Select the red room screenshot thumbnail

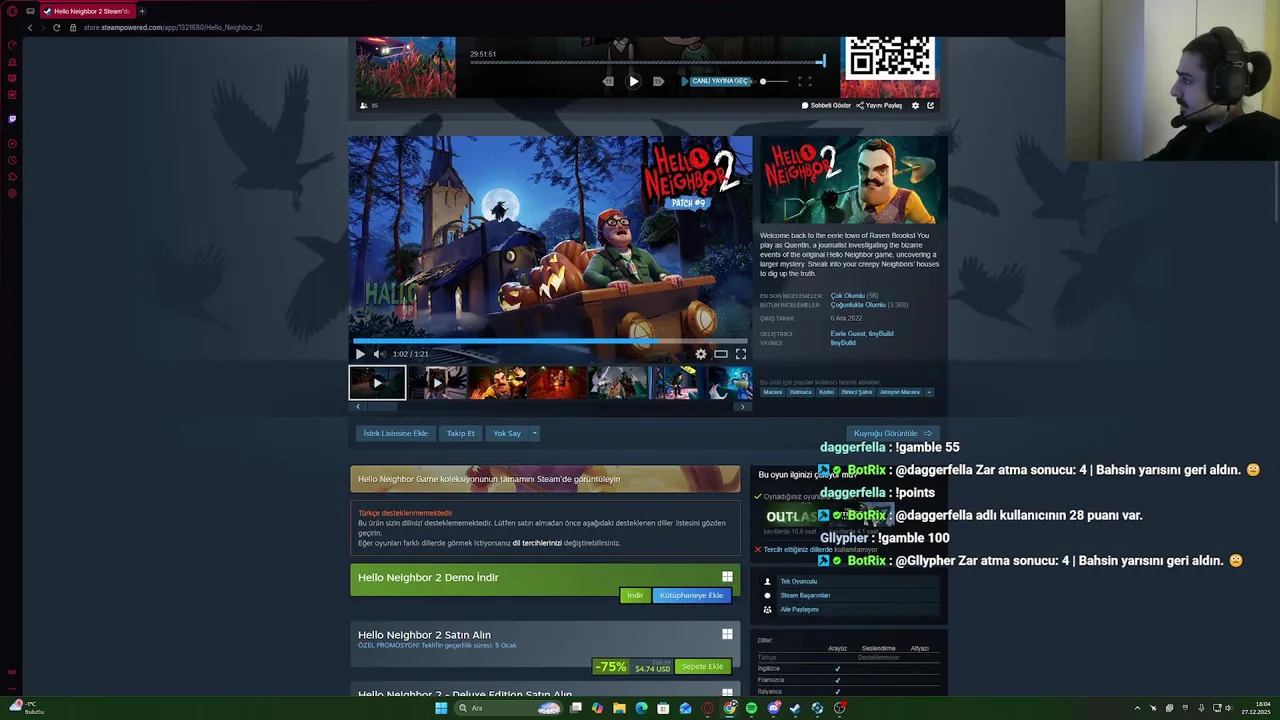(x=557, y=382)
